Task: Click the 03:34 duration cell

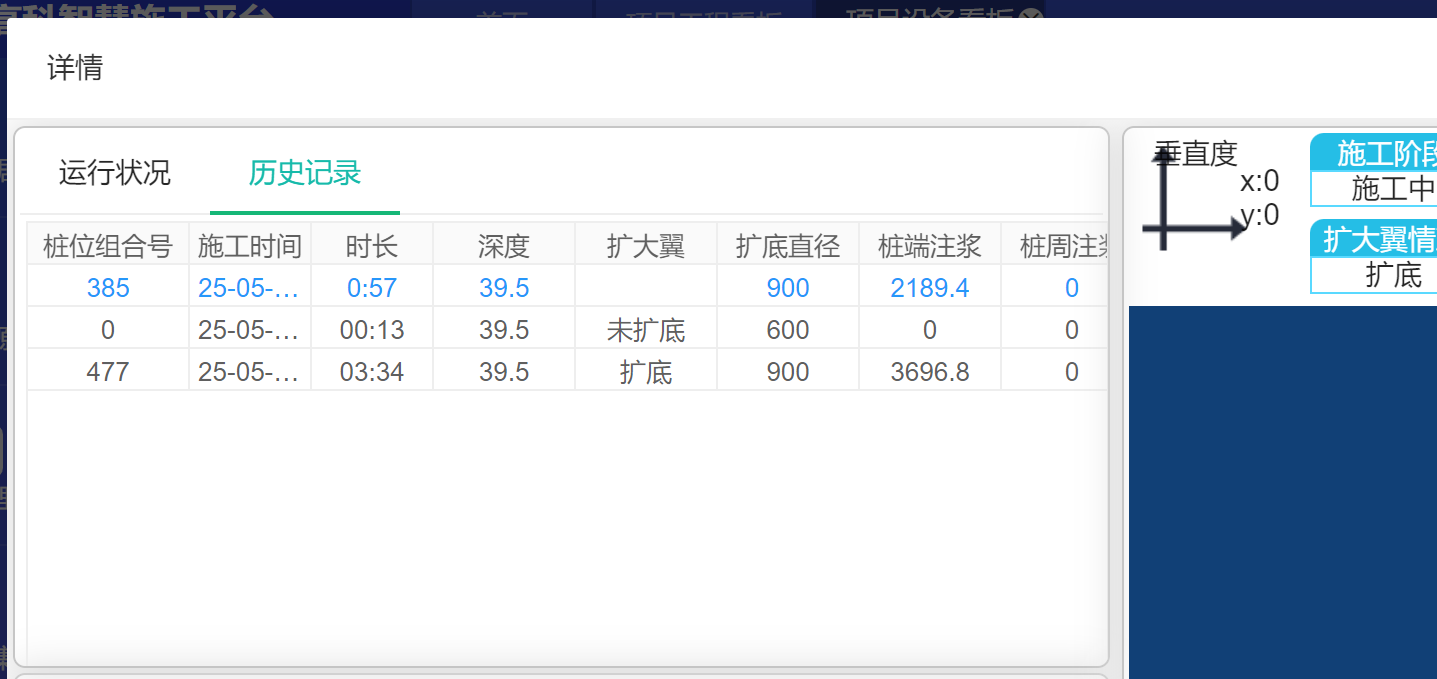Action: pyautogui.click(x=372, y=372)
